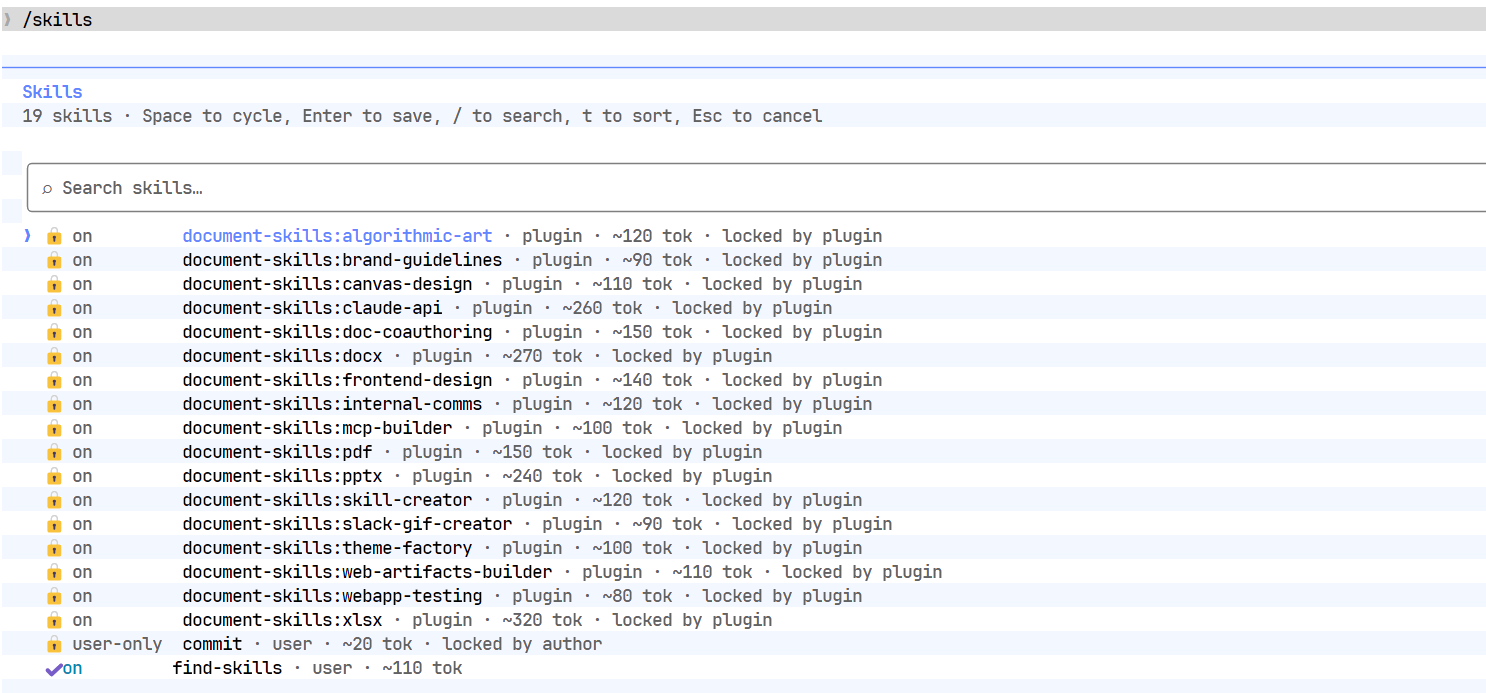Click '~270 tok' on docx row
Viewport: 1486px width, 693px height.
tap(542, 356)
